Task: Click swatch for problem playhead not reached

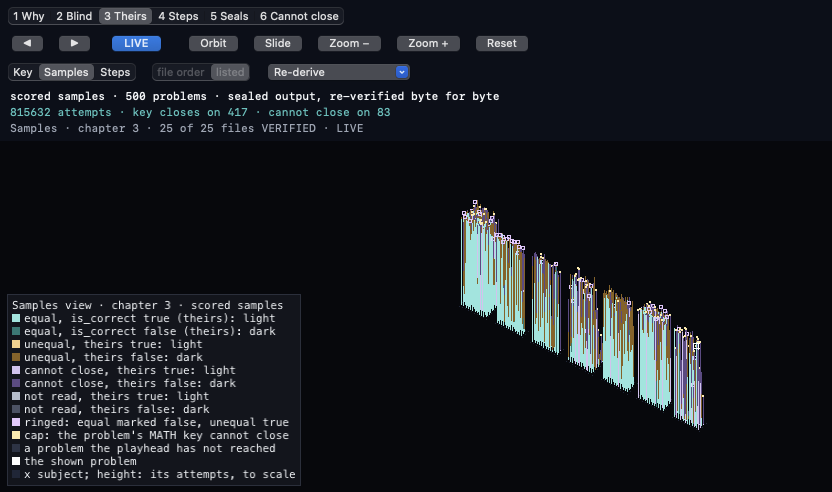Action: (x=16, y=448)
